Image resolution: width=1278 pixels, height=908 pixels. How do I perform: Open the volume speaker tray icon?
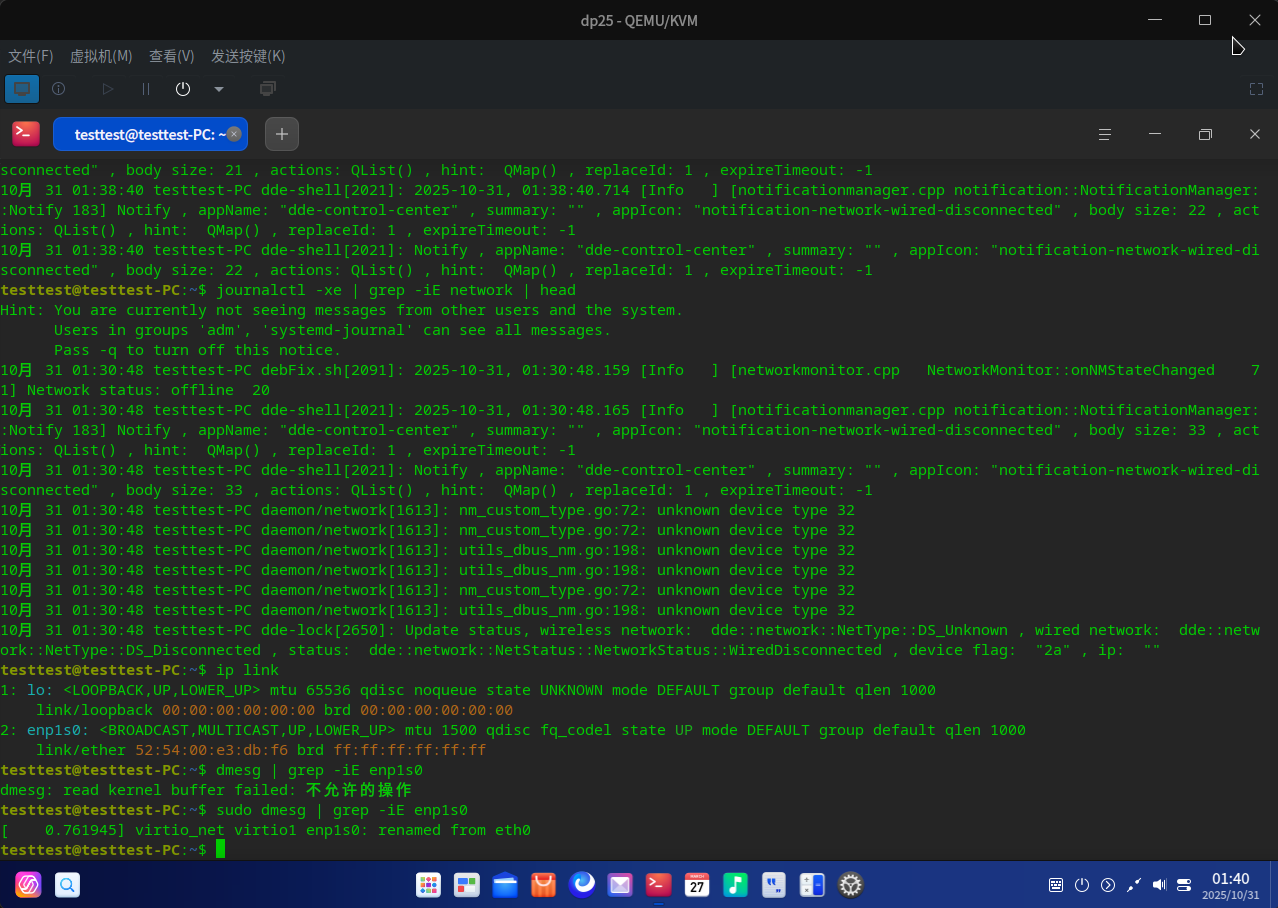click(x=1160, y=885)
